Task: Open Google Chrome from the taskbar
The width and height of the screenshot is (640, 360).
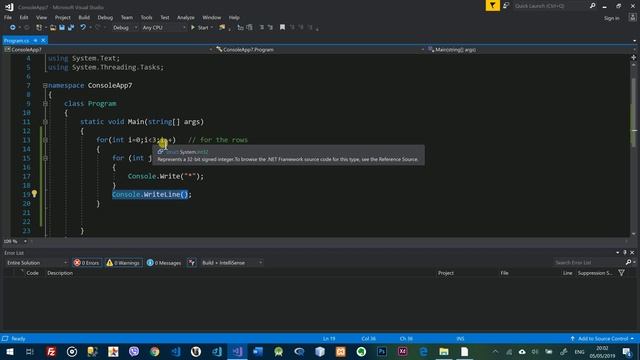Action: pos(155,351)
